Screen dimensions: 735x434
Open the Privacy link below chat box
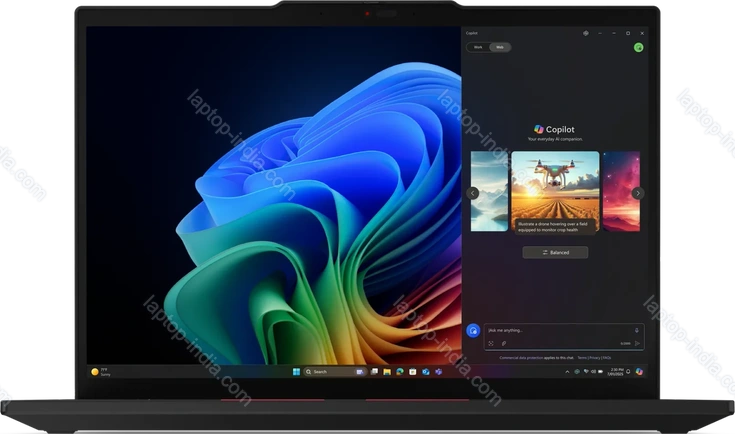594,357
